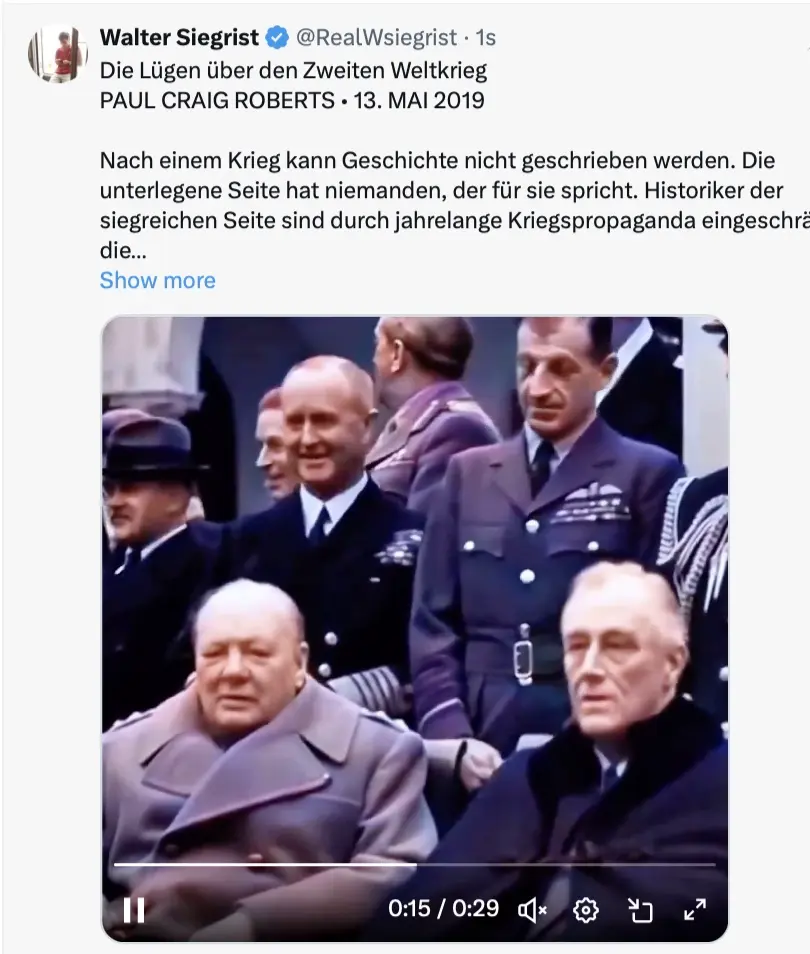Open the Walter Siegrist display name
Viewport: 810px width, 954px height.
click(179, 38)
